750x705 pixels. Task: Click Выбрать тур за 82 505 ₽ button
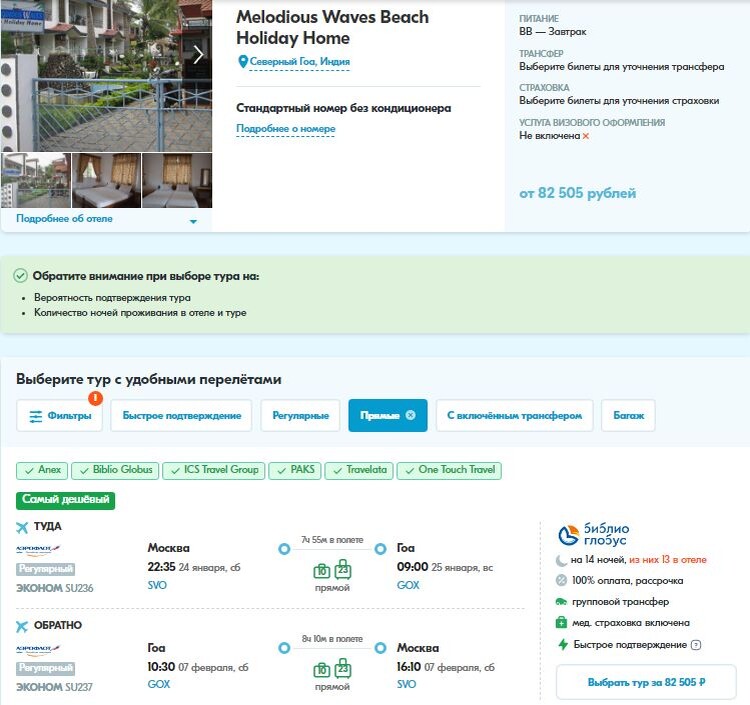[646, 683]
